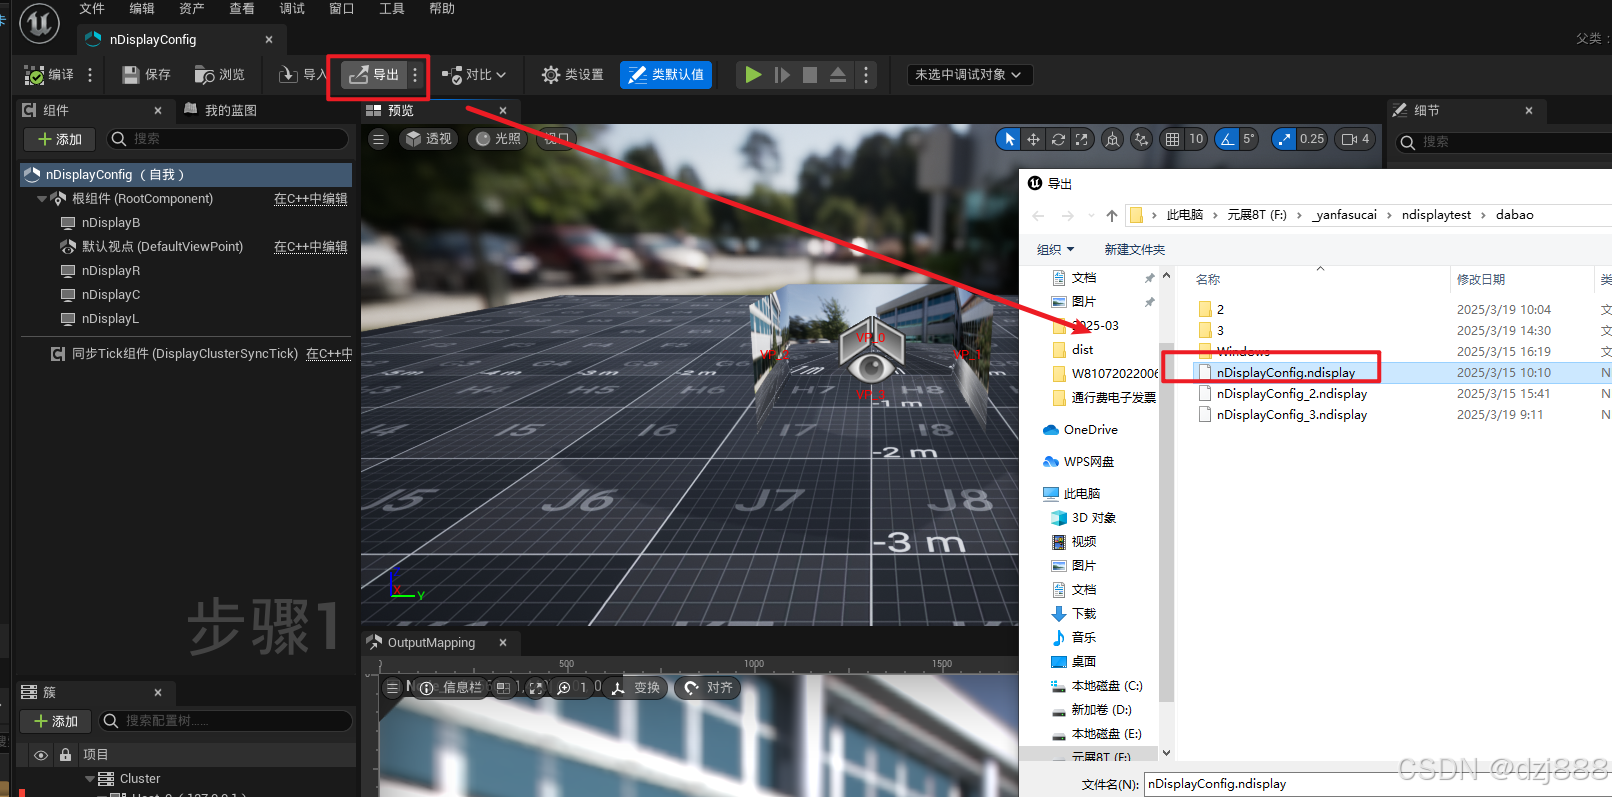
Task: Activate the translate (move) tool in viewport
Action: click(1033, 139)
